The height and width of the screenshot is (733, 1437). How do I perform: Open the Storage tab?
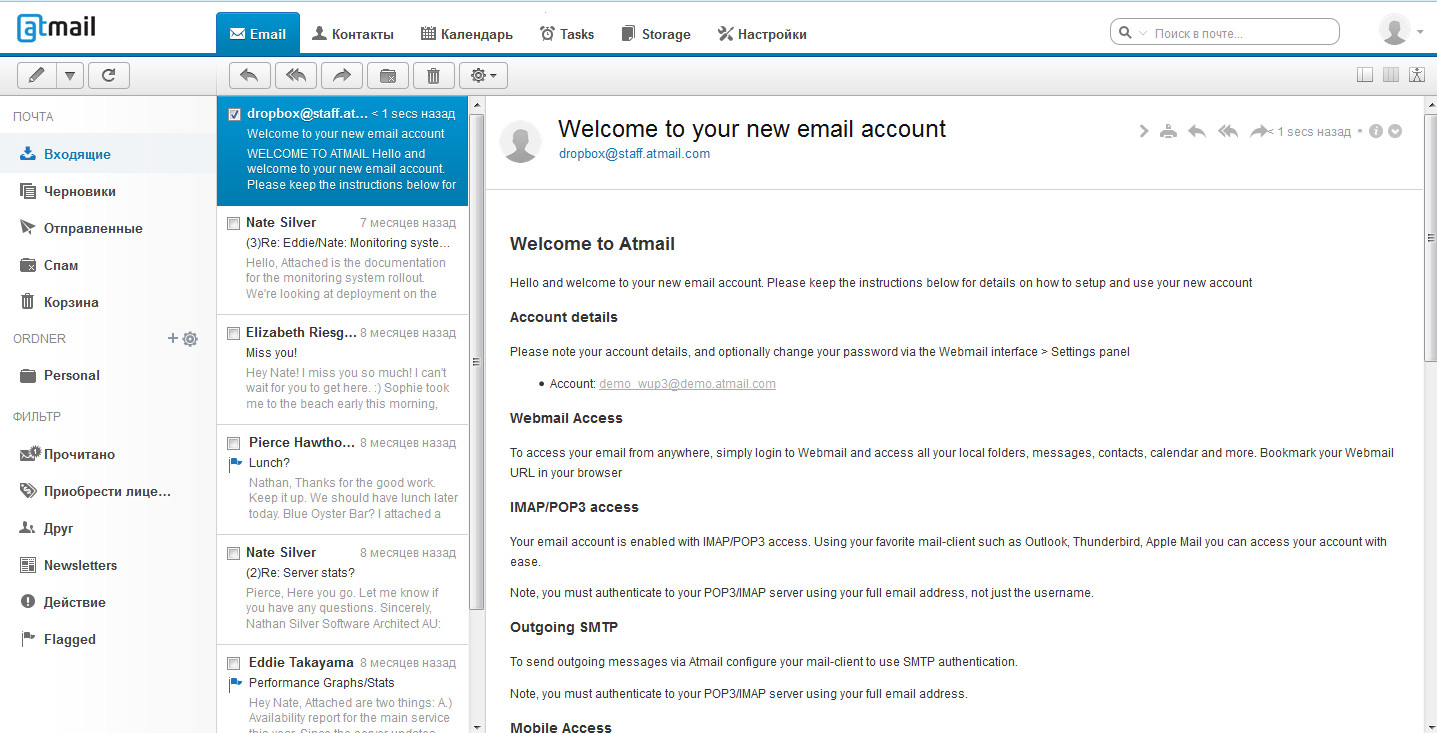pos(656,34)
